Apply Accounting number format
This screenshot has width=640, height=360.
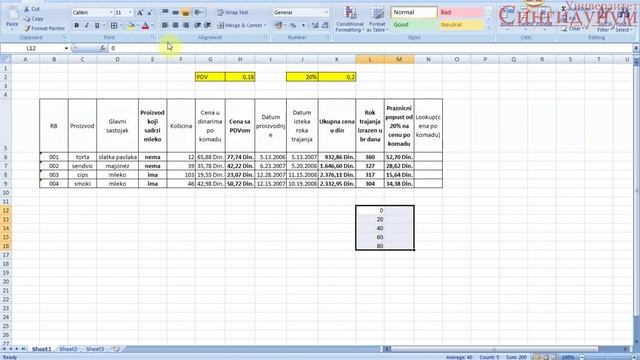[278, 25]
